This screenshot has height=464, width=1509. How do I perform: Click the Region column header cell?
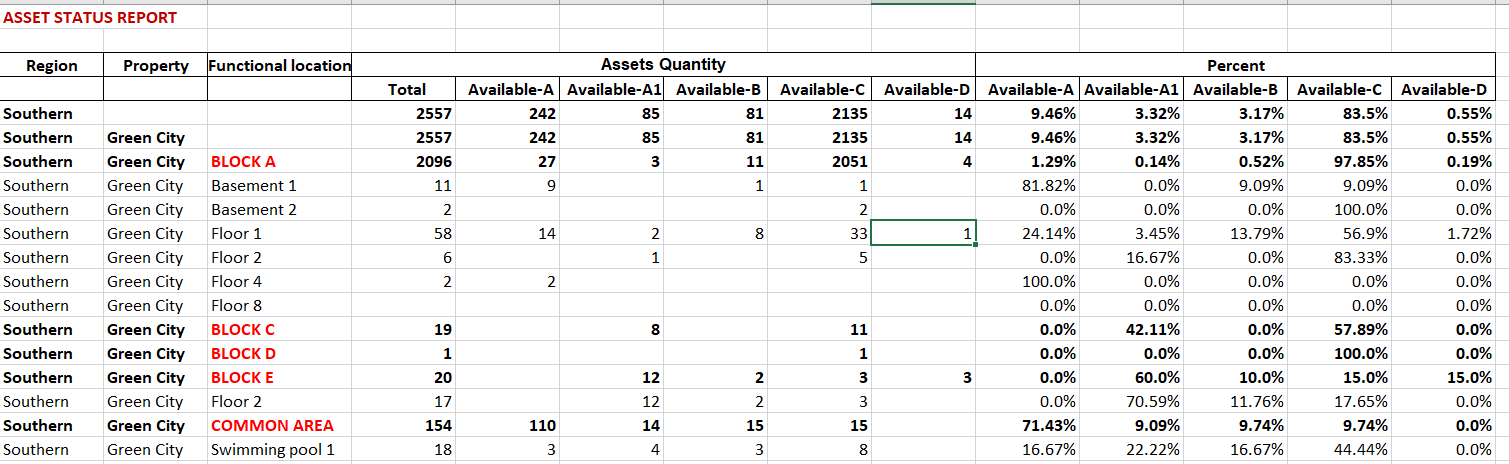[51, 66]
